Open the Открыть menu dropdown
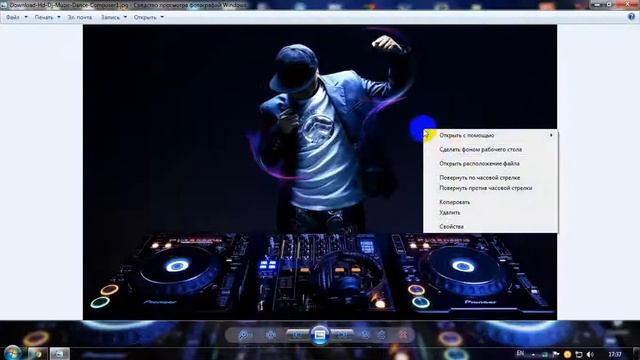Screen dimensions: 640x360 click(149, 18)
